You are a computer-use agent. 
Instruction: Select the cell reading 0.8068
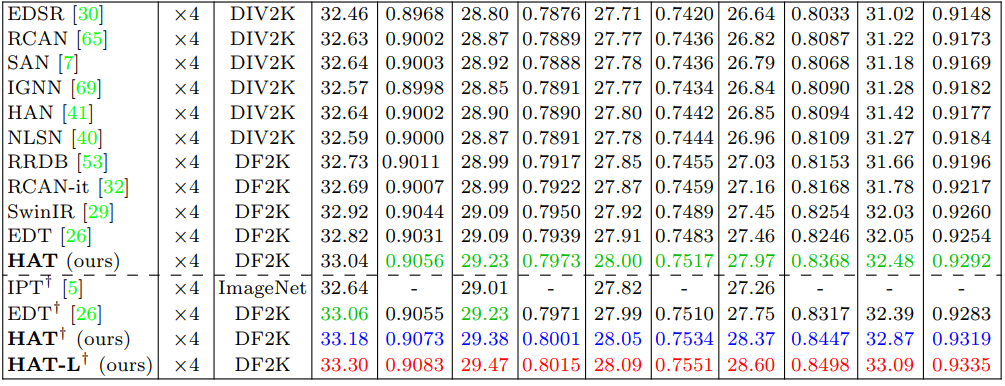(820, 64)
